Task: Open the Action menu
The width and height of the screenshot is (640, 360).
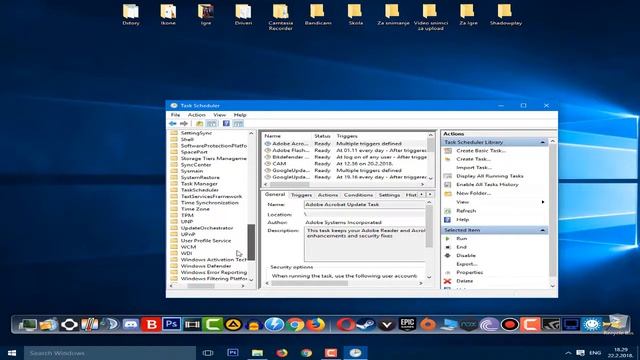Action: [x=197, y=115]
